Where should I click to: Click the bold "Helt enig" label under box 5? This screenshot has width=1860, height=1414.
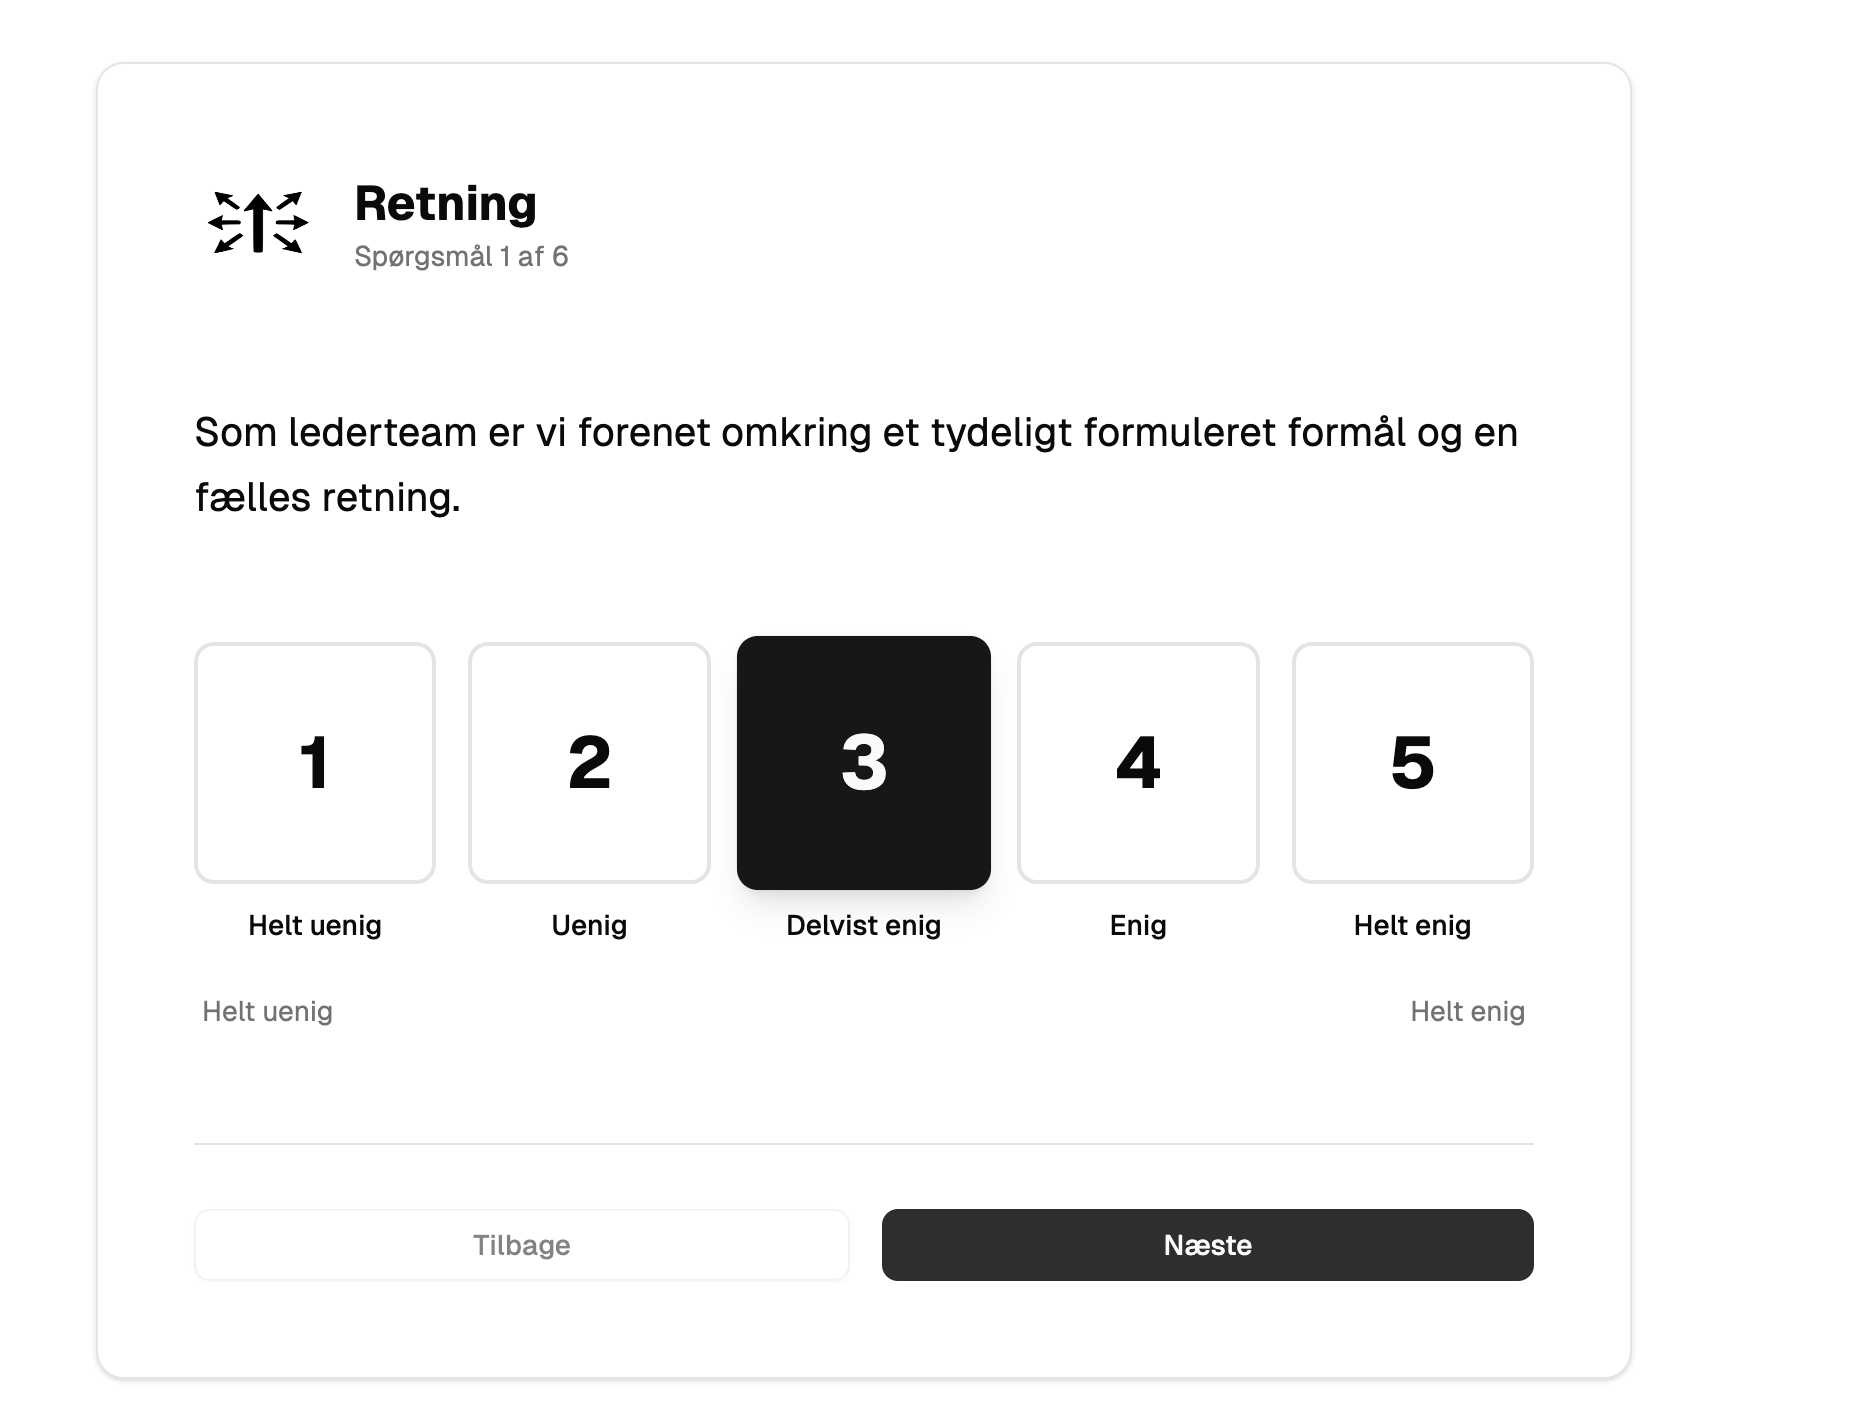point(1412,925)
